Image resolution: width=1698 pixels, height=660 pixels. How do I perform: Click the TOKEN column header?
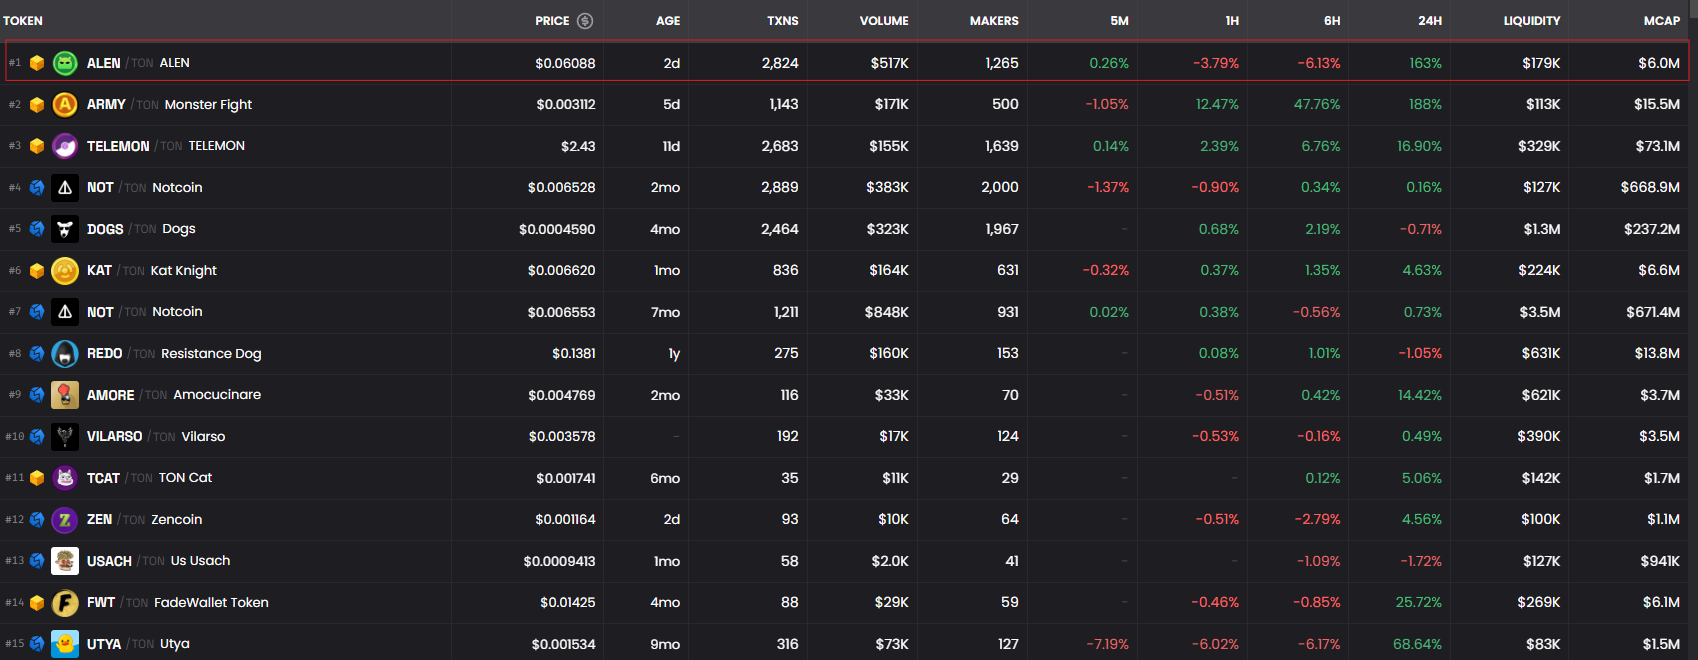(x=23, y=21)
